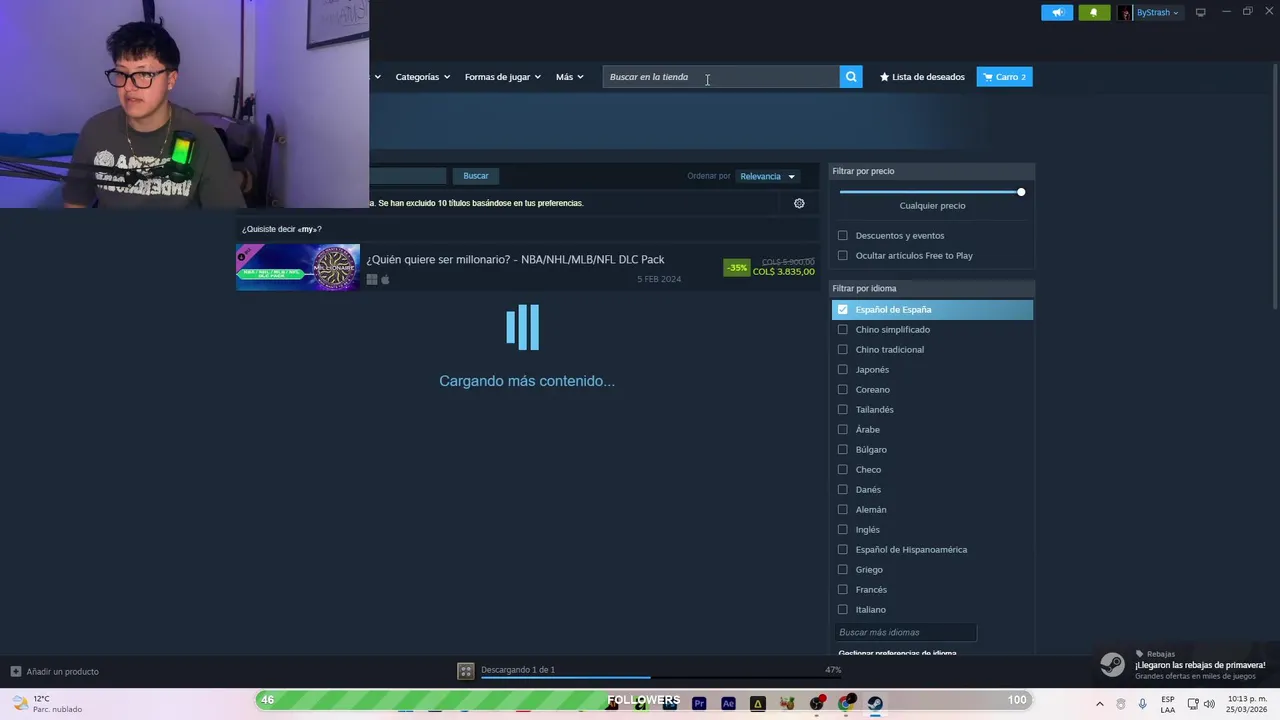The image size is (1280, 720).
Task: Open Steam from the taskbar
Action: [875, 703]
